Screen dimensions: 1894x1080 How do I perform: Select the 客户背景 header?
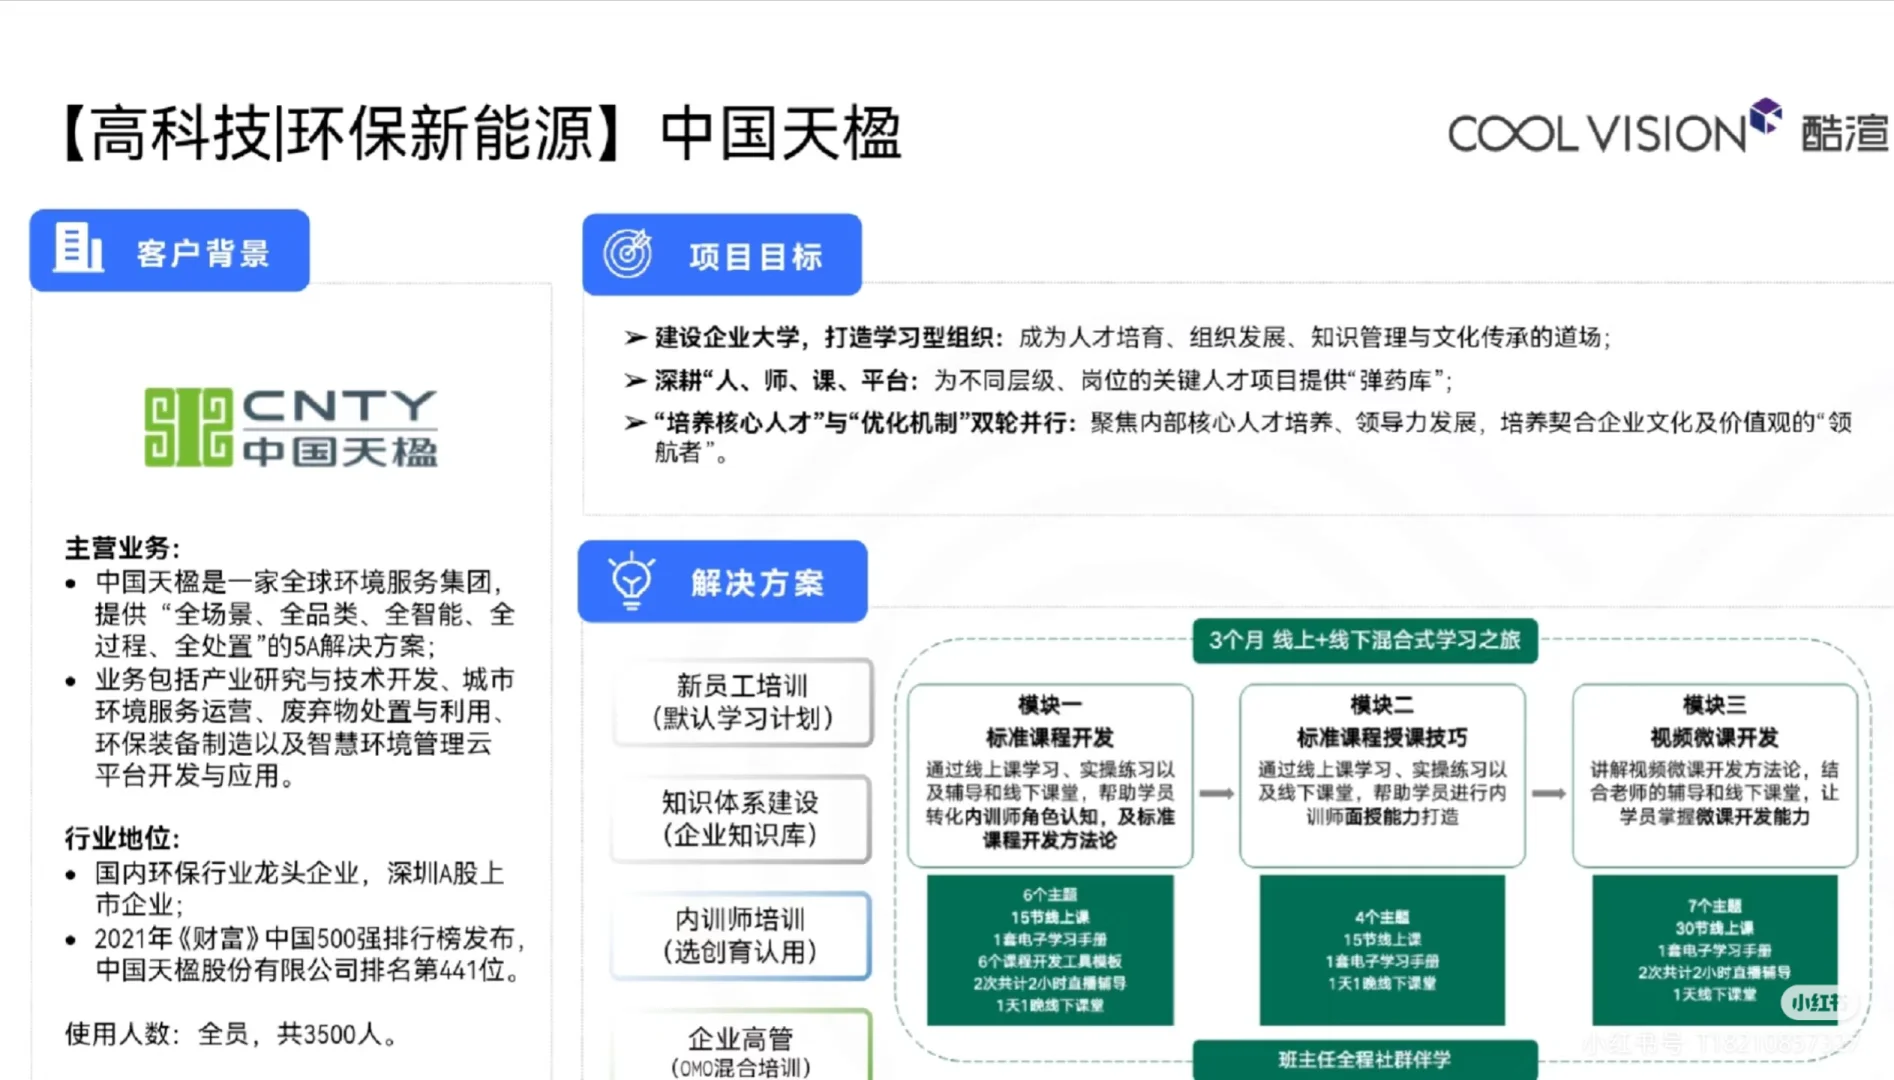tap(169, 251)
